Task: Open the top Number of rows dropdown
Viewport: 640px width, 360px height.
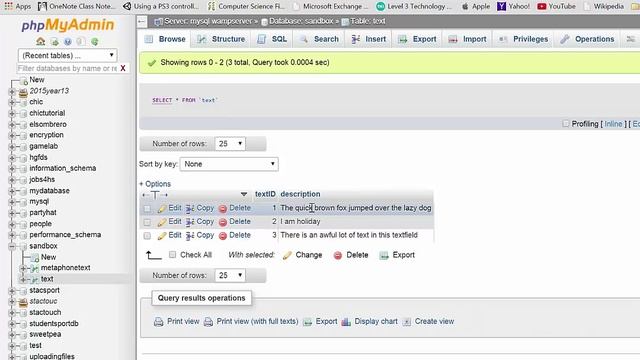Action: click(x=230, y=144)
